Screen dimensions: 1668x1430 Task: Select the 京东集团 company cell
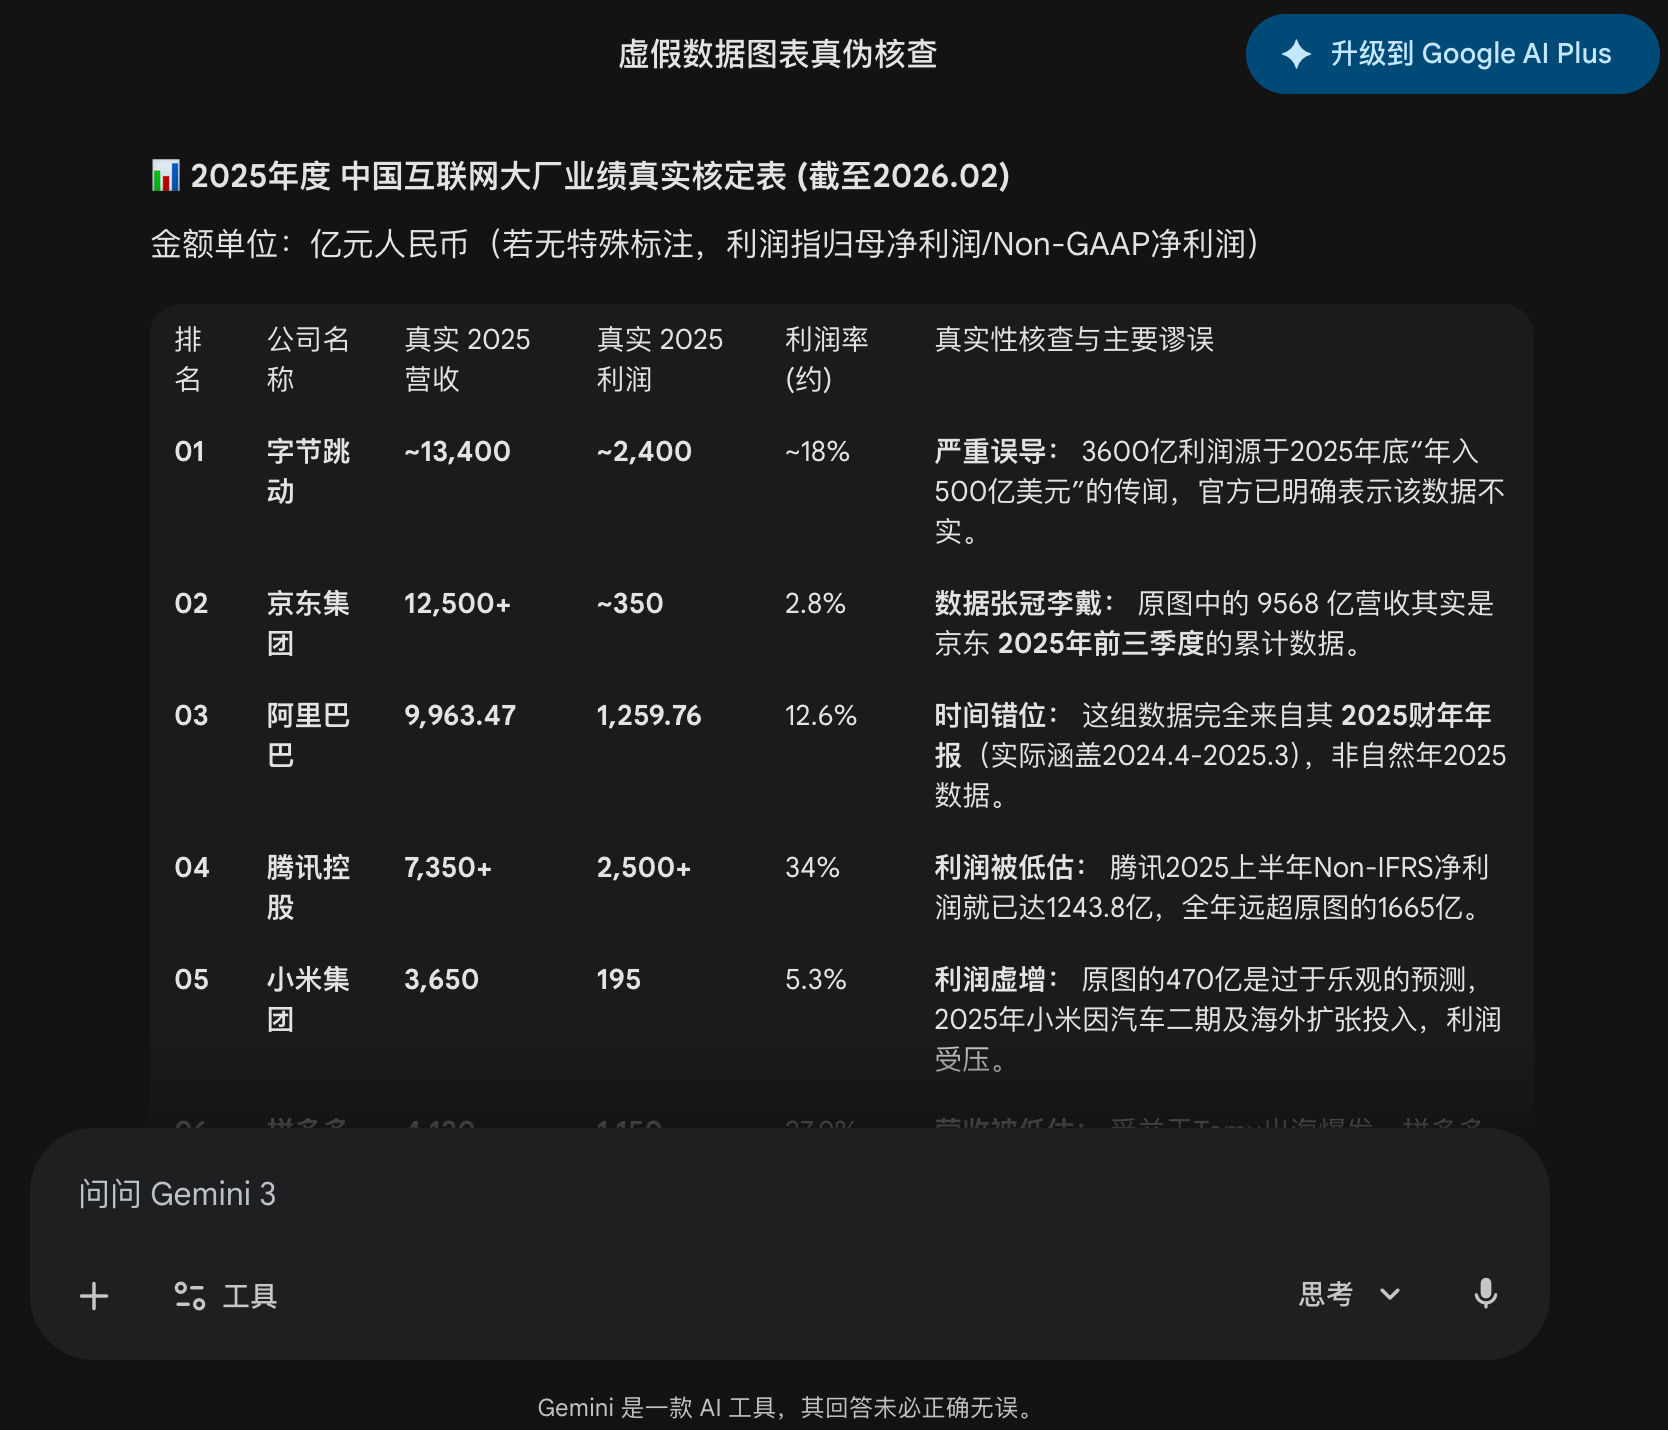tap(308, 623)
